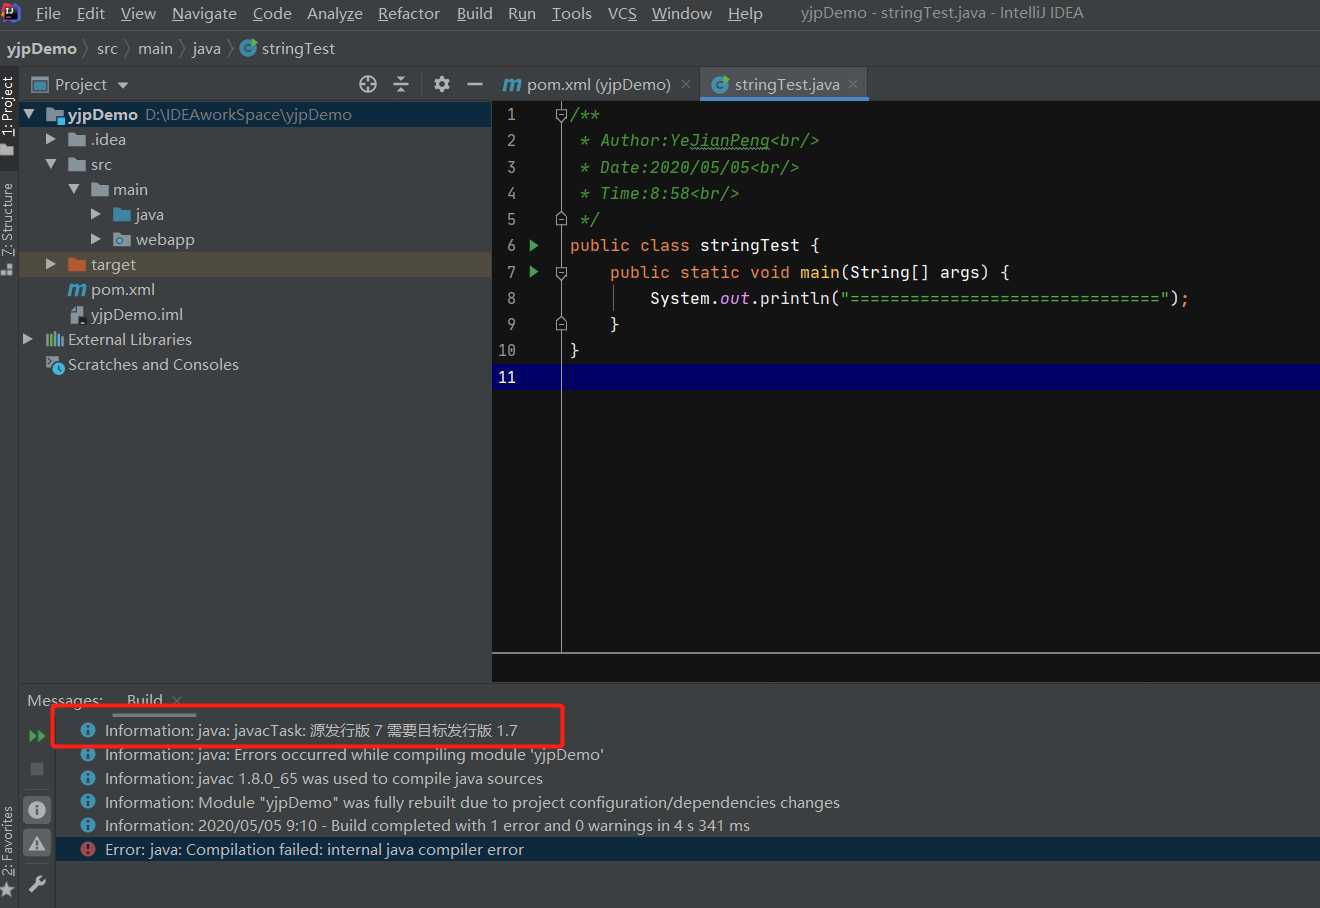The image size is (1320, 908).
Task: Expand the .idea folder arrow
Action: tap(51, 139)
